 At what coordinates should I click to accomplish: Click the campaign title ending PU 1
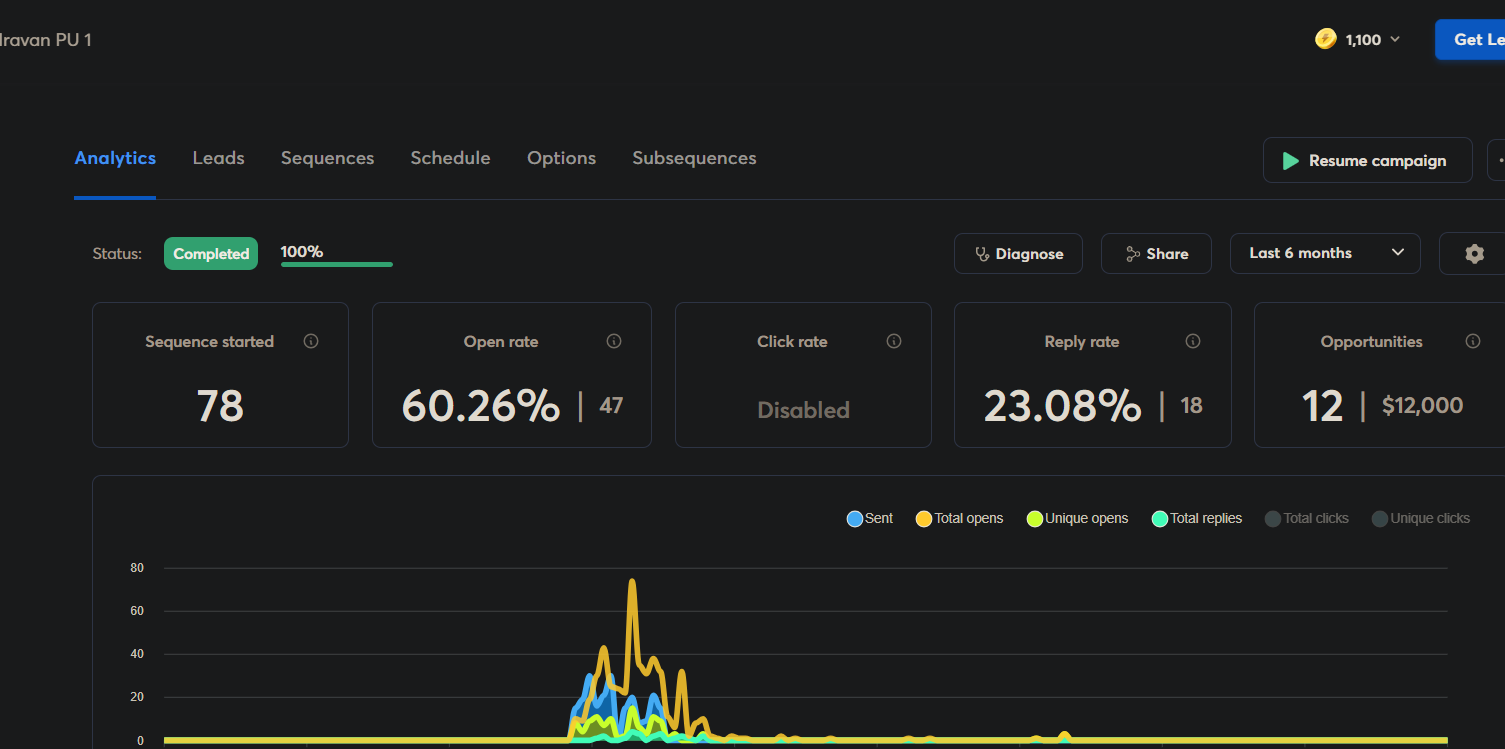point(46,40)
